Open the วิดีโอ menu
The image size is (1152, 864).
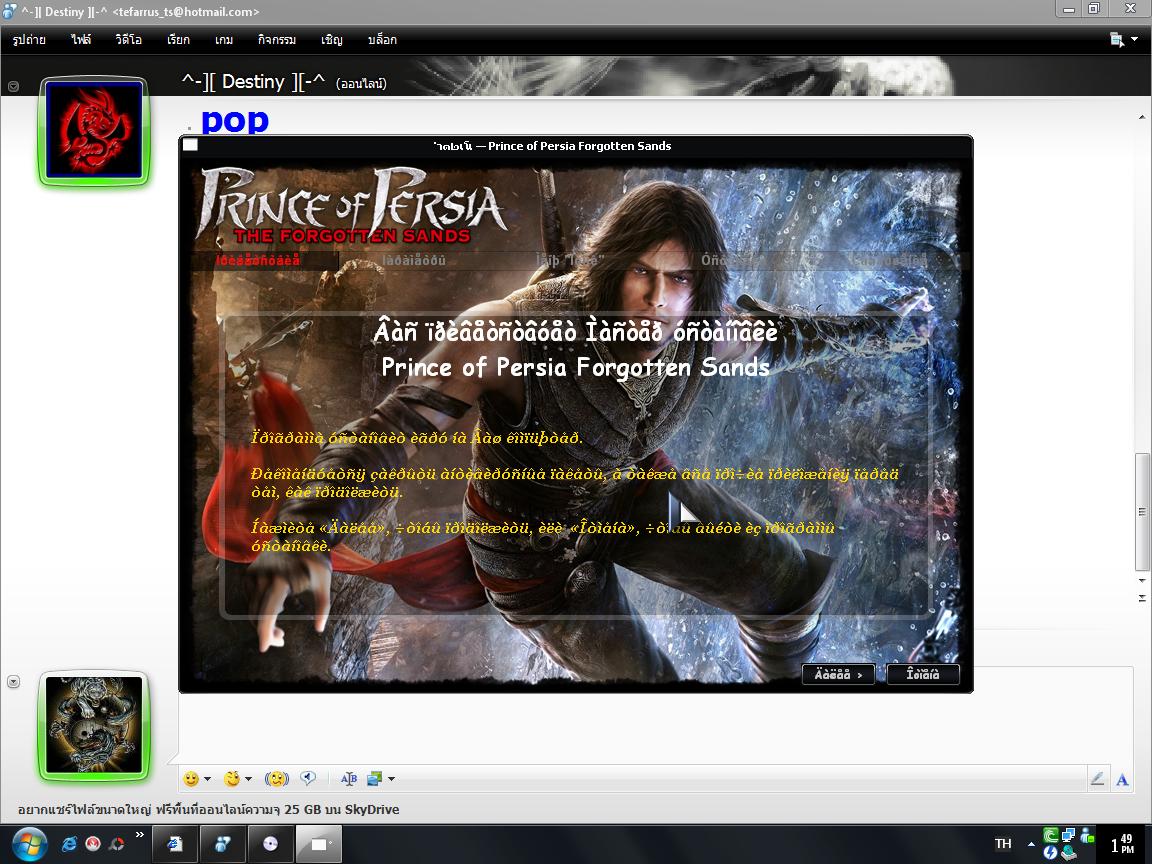[129, 40]
